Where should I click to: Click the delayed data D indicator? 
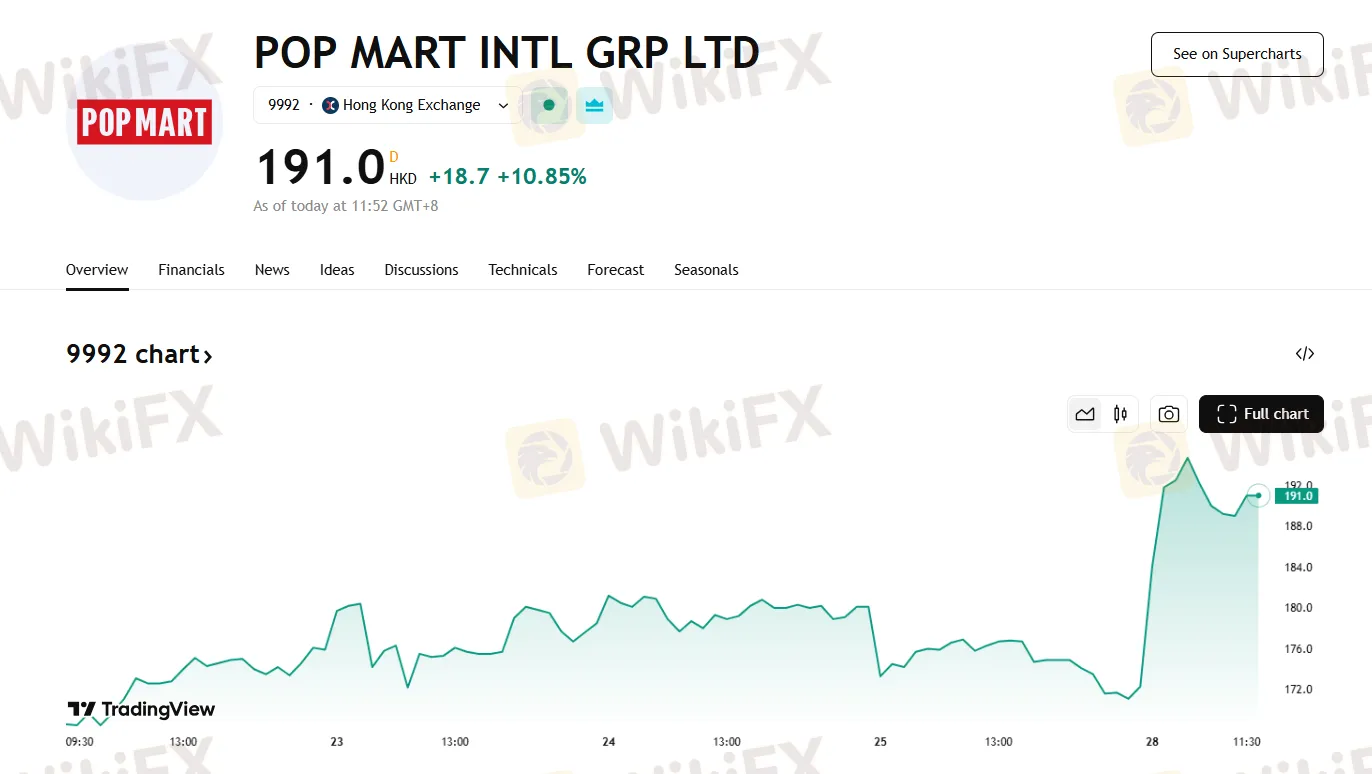[394, 156]
